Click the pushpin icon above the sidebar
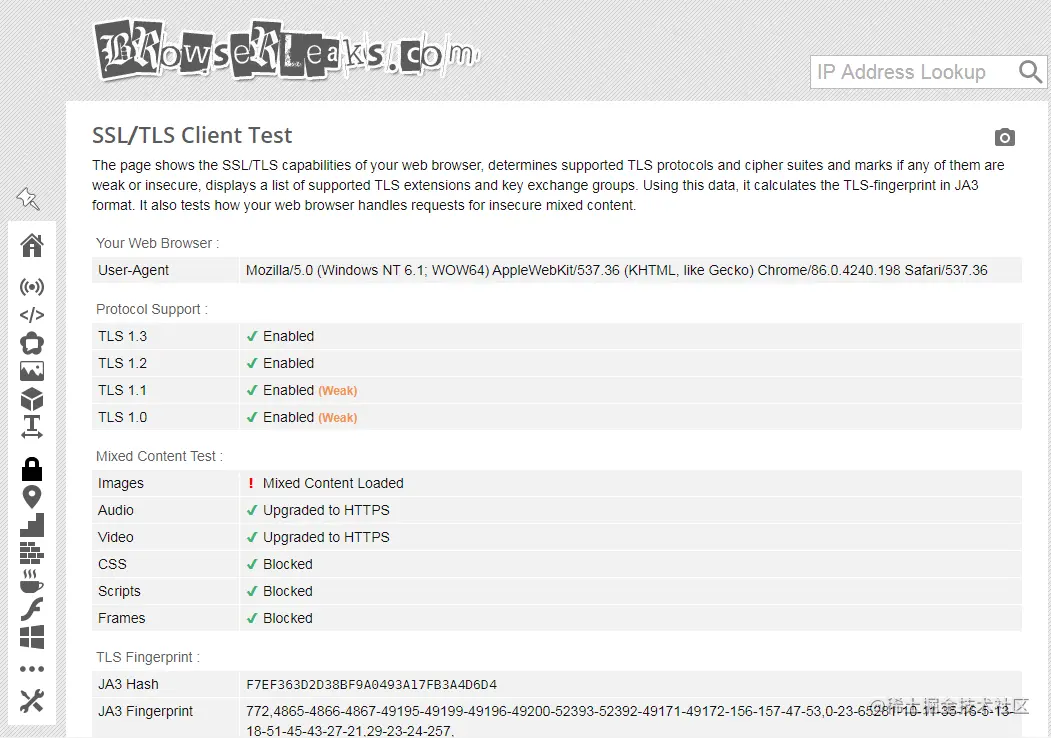 pos(28,198)
